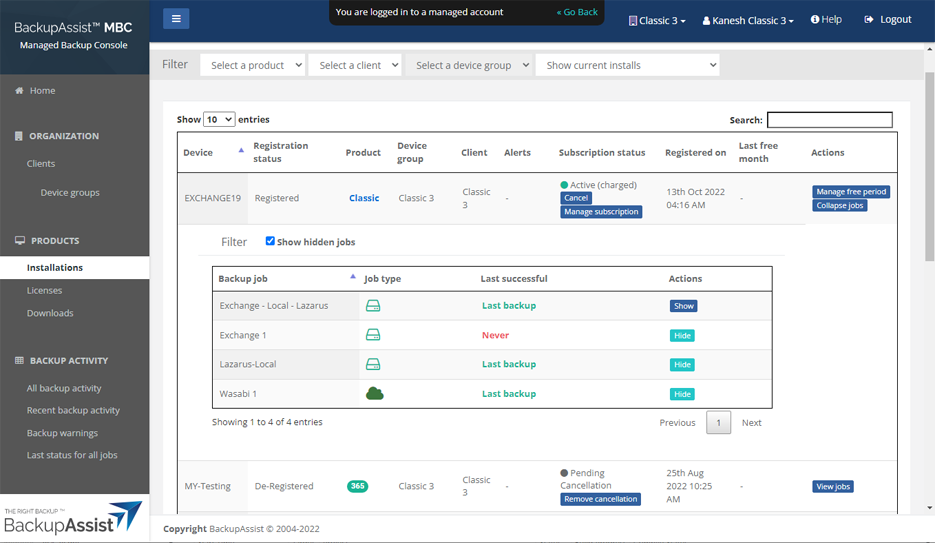
Task: Open All backup activity page
Action: click(64, 388)
